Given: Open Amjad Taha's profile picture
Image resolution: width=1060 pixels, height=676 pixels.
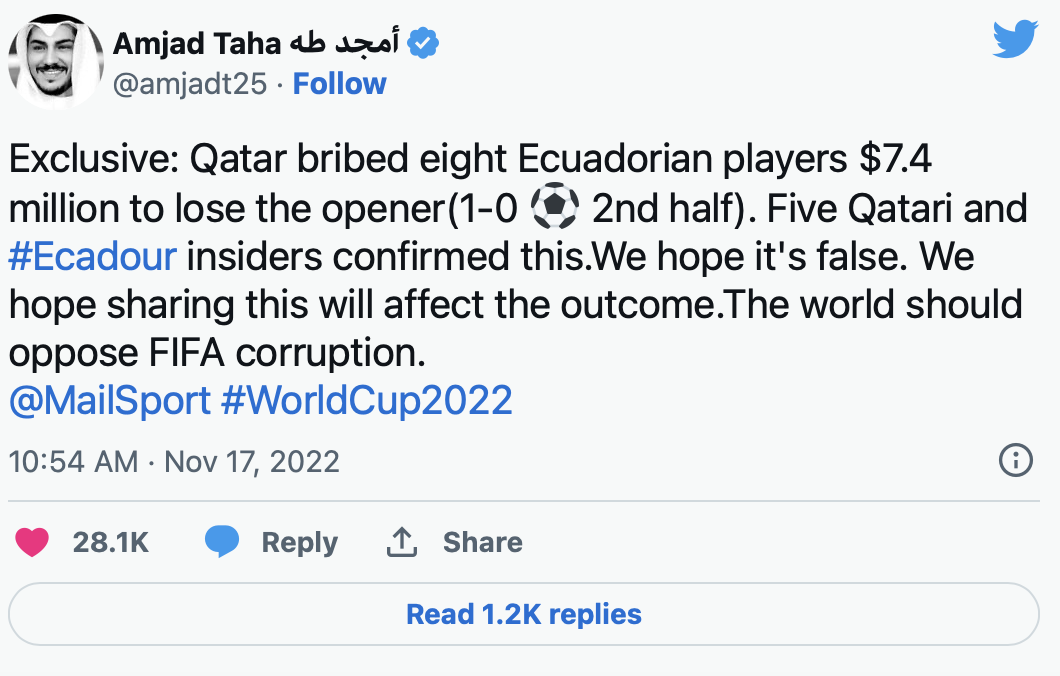Looking at the screenshot, I should [x=56, y=62].
